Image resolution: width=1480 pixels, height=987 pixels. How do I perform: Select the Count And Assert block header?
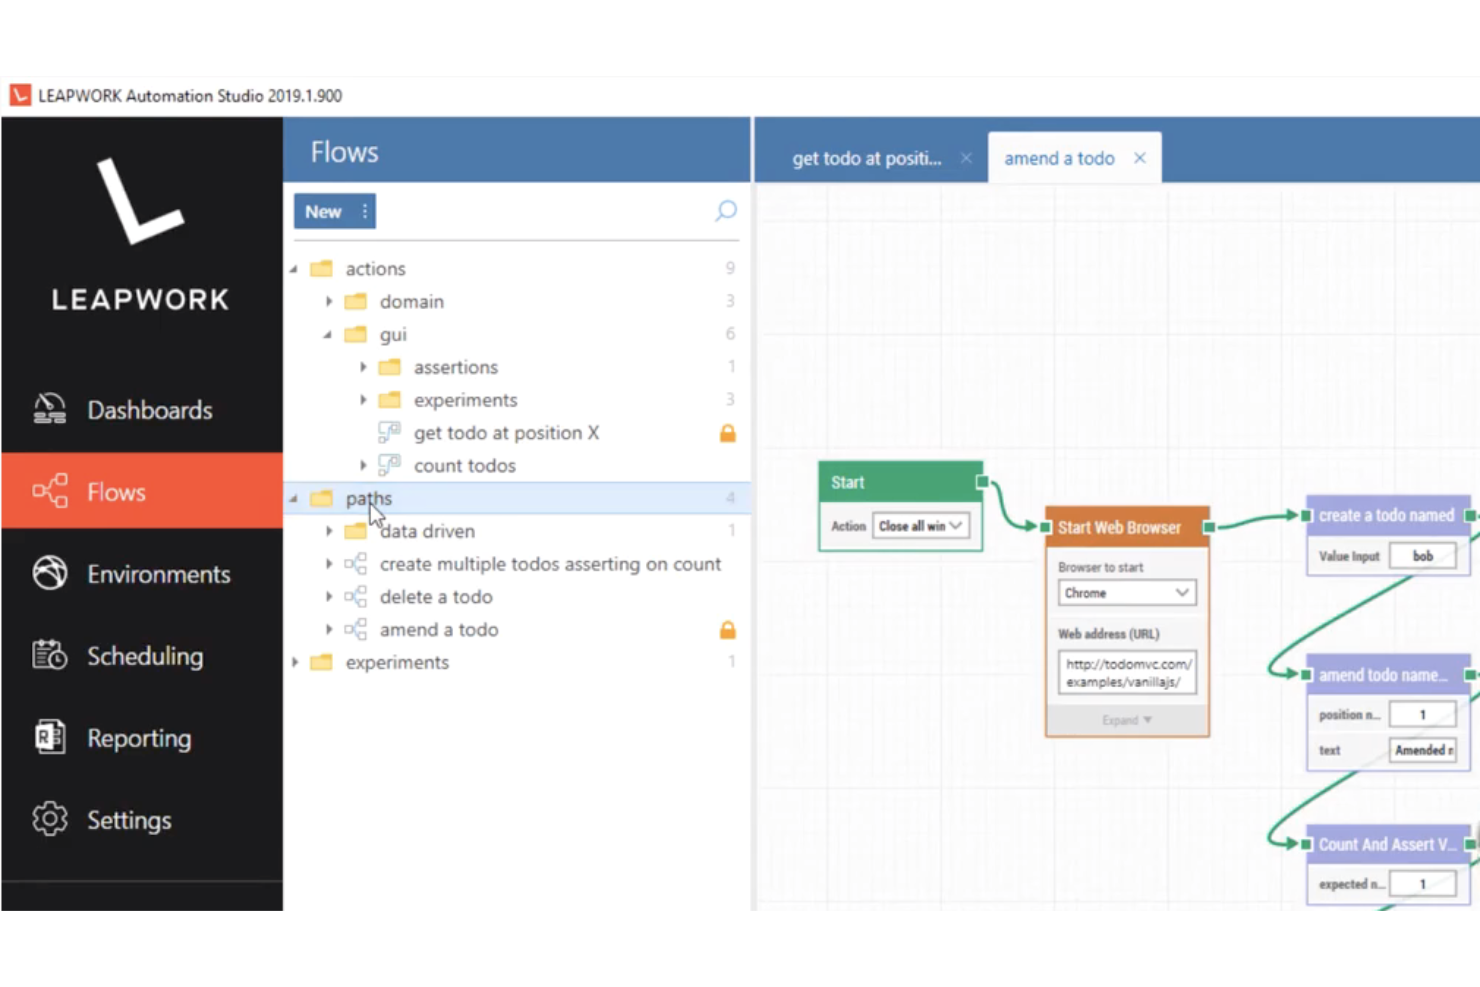[1388, 844]
